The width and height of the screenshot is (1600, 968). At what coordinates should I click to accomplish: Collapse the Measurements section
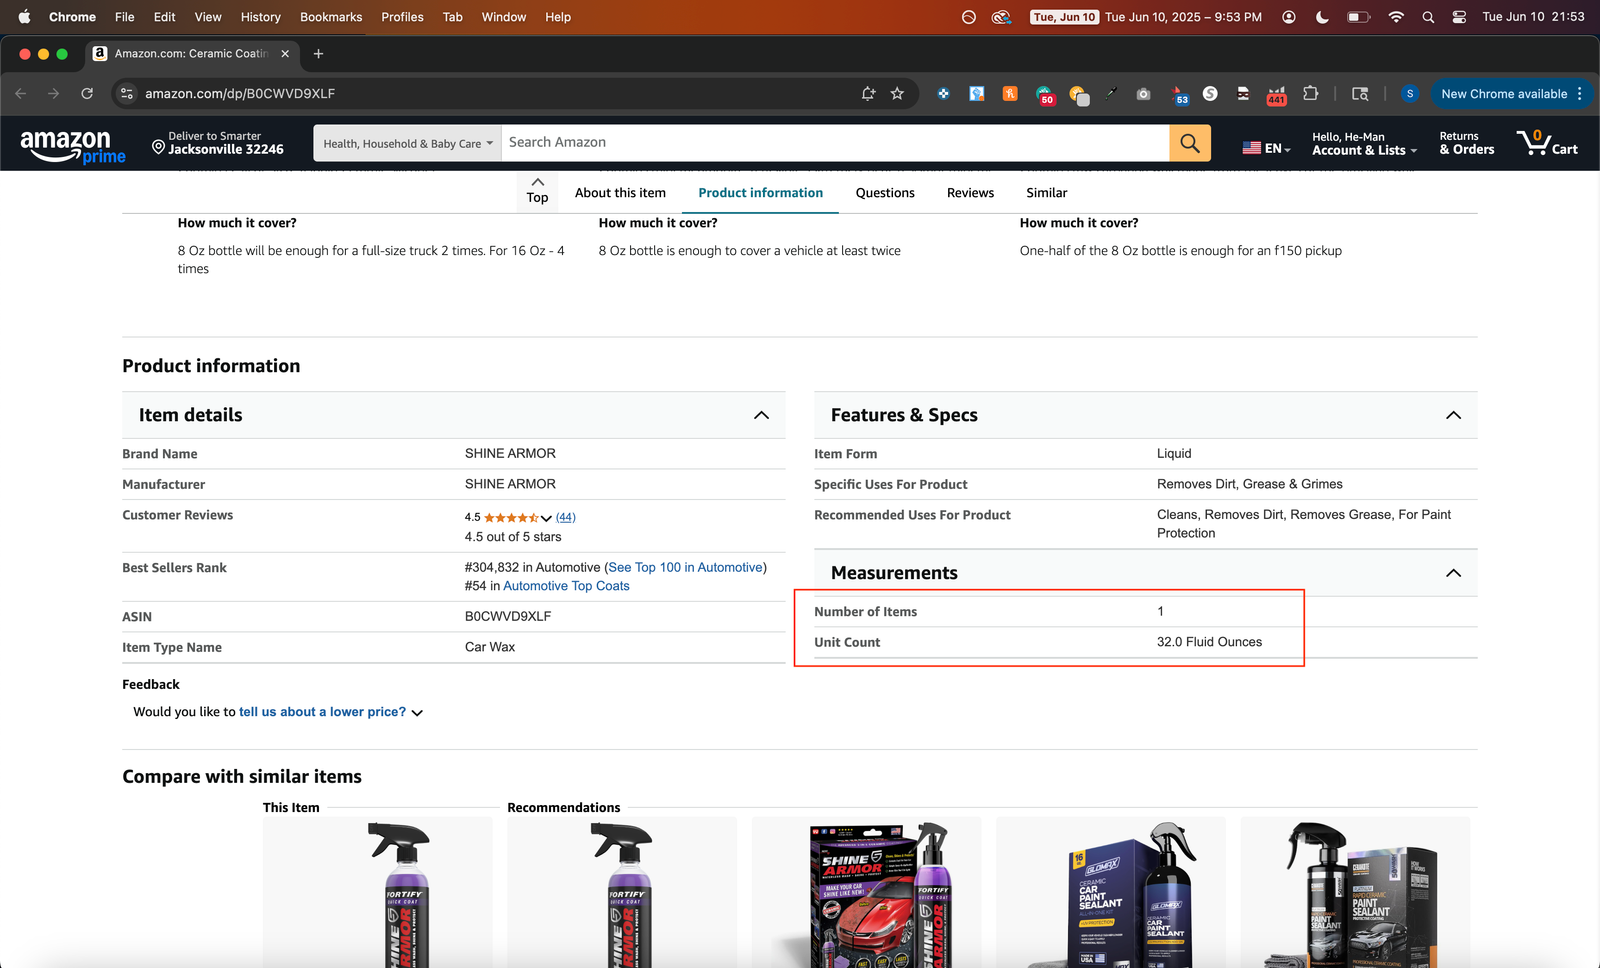pyautogui.click(x=1453, y=573)
